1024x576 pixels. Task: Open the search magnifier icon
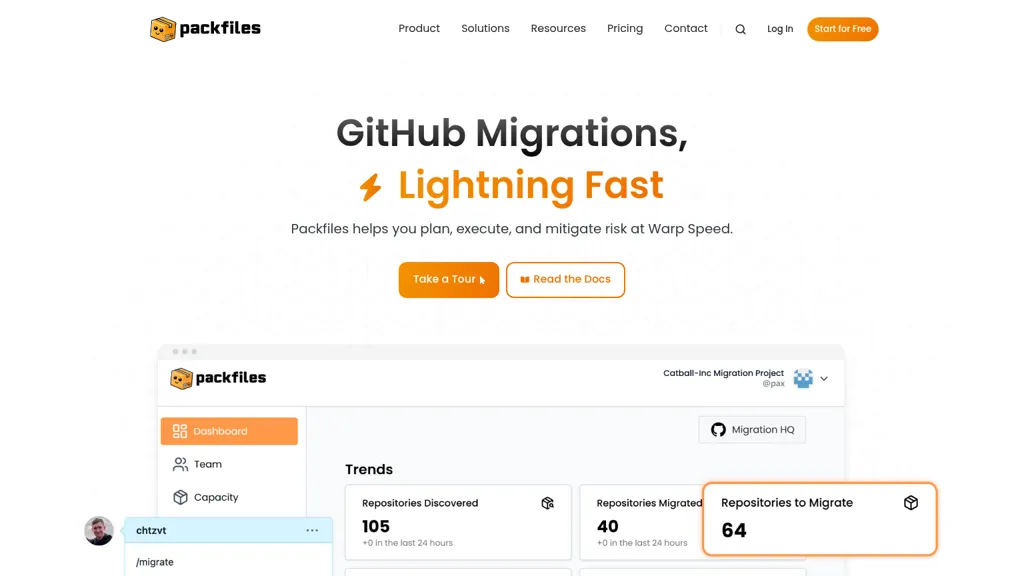(x=740, y=29)
